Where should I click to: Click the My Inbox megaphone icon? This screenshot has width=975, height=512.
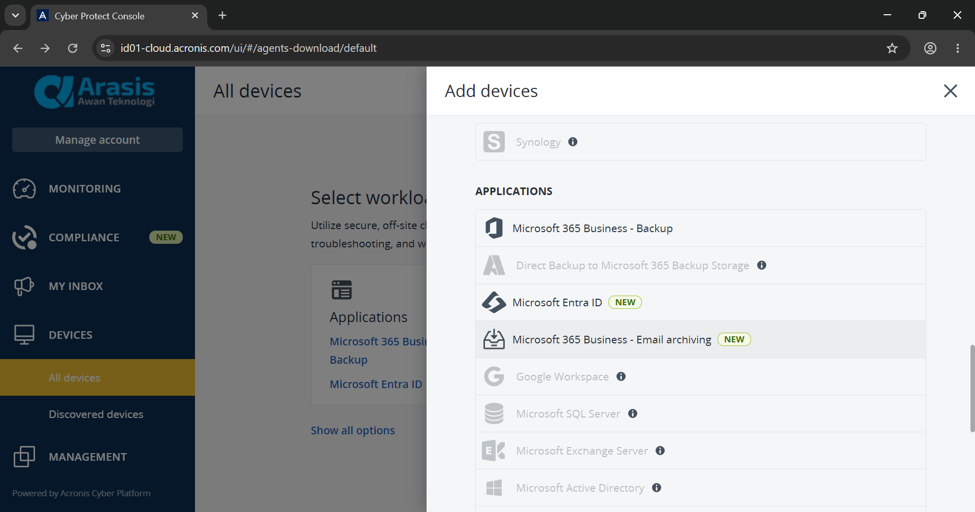point(24,286)
